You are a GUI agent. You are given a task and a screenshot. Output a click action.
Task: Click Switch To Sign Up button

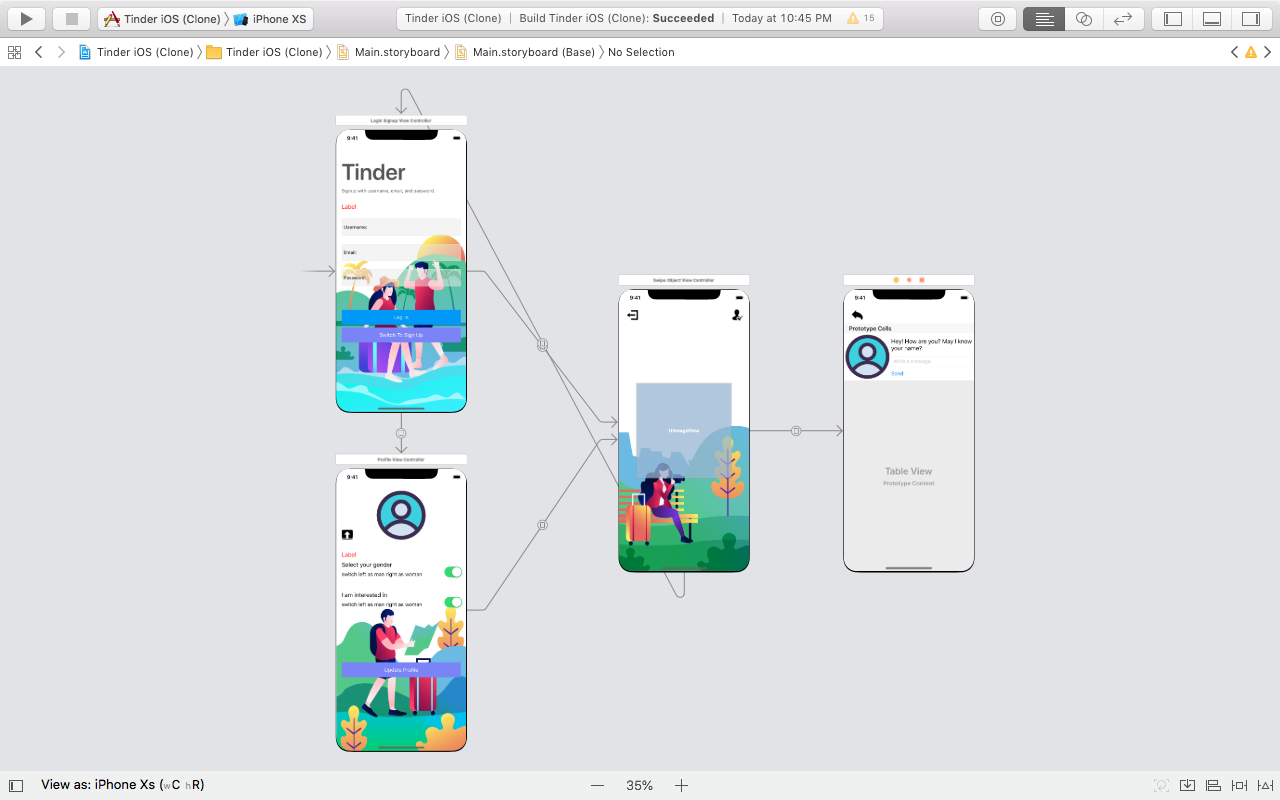pos(401,335)
